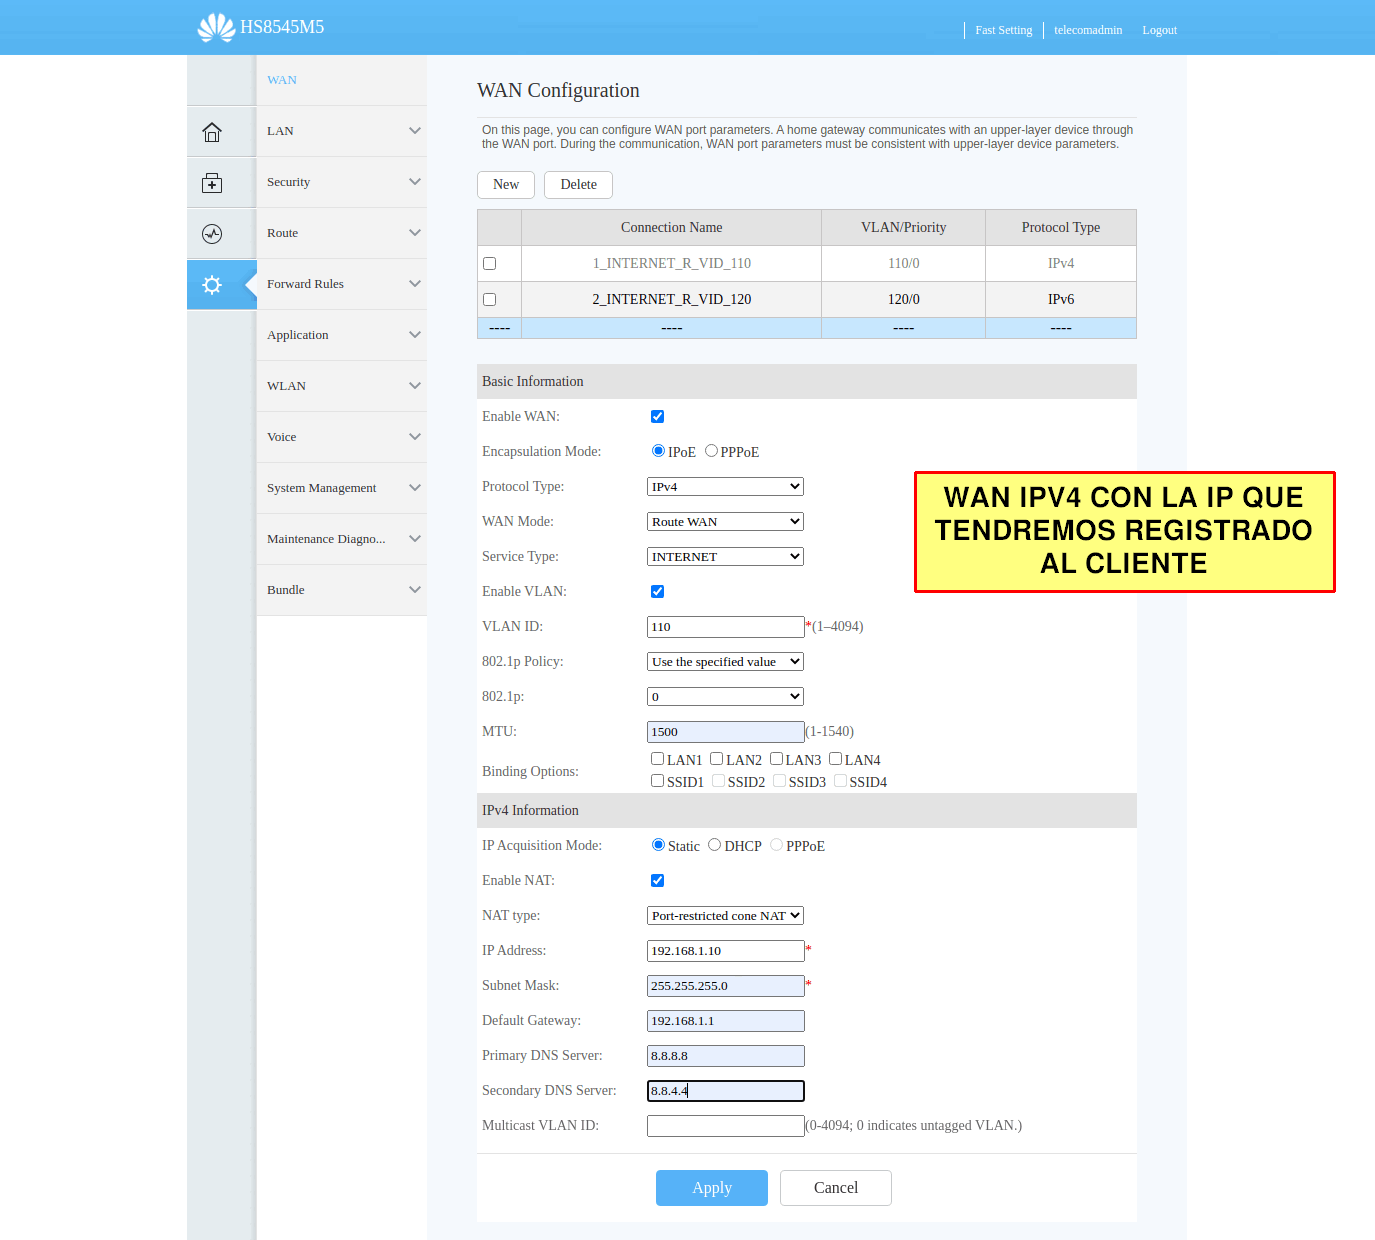Expand the LAN menu chevron
Image resolution: width=1375 pixels, height=1240 pixels.
coord(414,131)
